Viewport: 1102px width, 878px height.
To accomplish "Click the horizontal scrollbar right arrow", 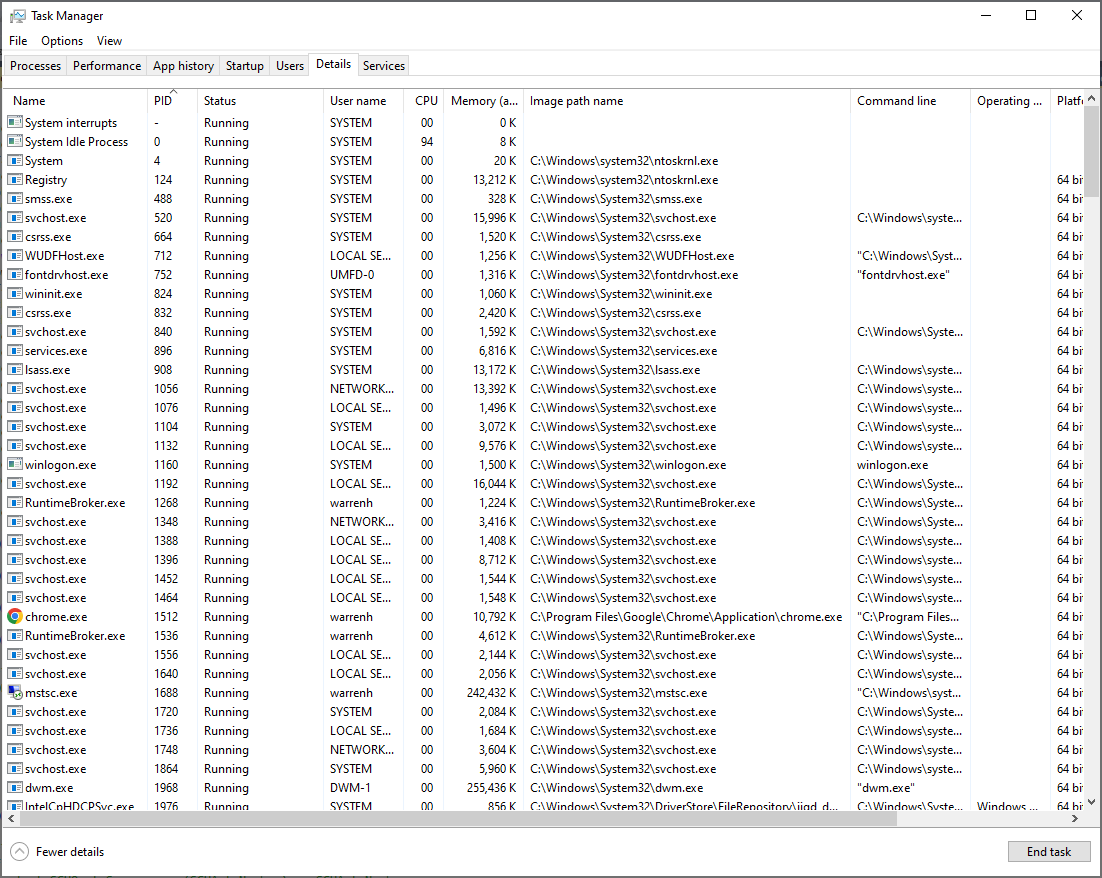I will (1075, 818).
